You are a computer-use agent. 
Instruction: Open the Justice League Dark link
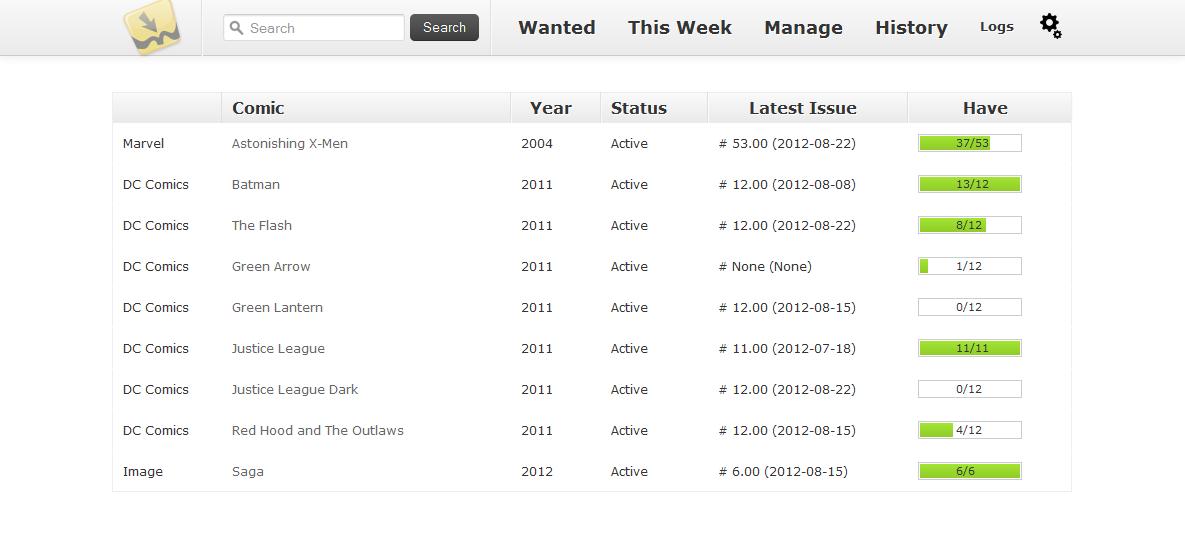pyautogui.click(x=295, y=390)
